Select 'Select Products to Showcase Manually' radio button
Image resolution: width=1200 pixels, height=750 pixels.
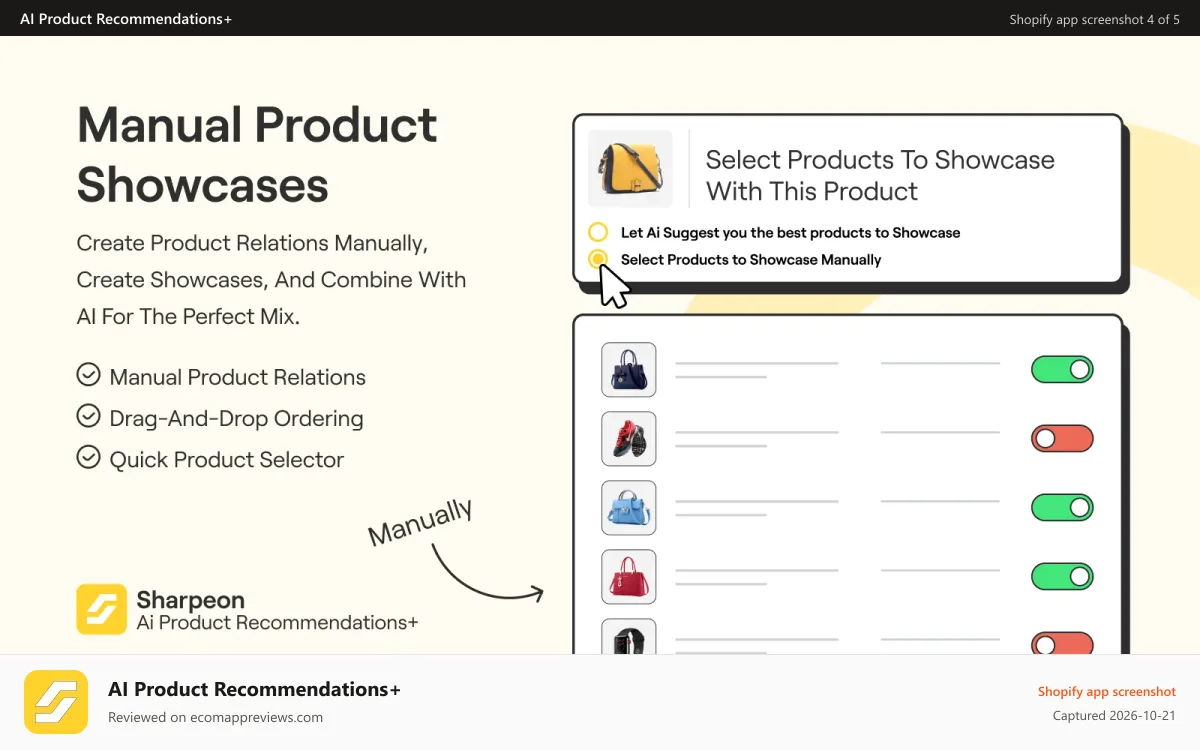coord(598,259)
